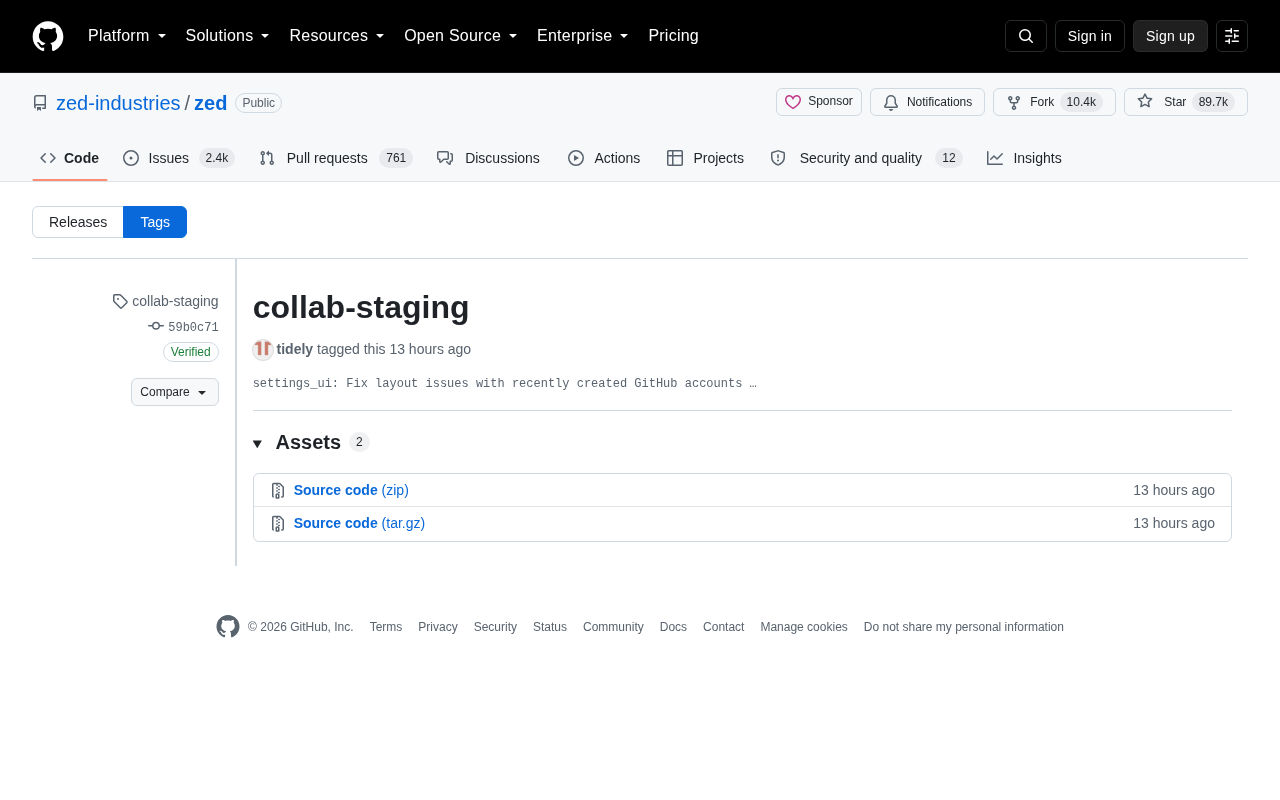
Task: Click the Notifications bell button
Action: [x=927, y=102]
